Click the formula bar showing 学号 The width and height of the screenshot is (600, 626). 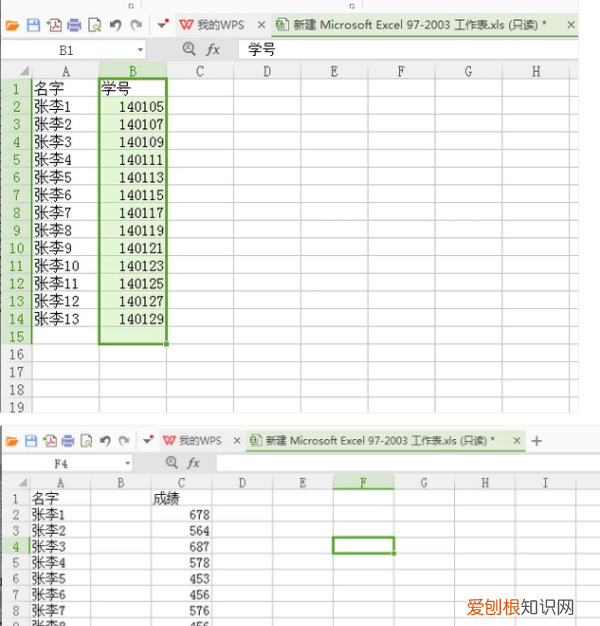408,50
